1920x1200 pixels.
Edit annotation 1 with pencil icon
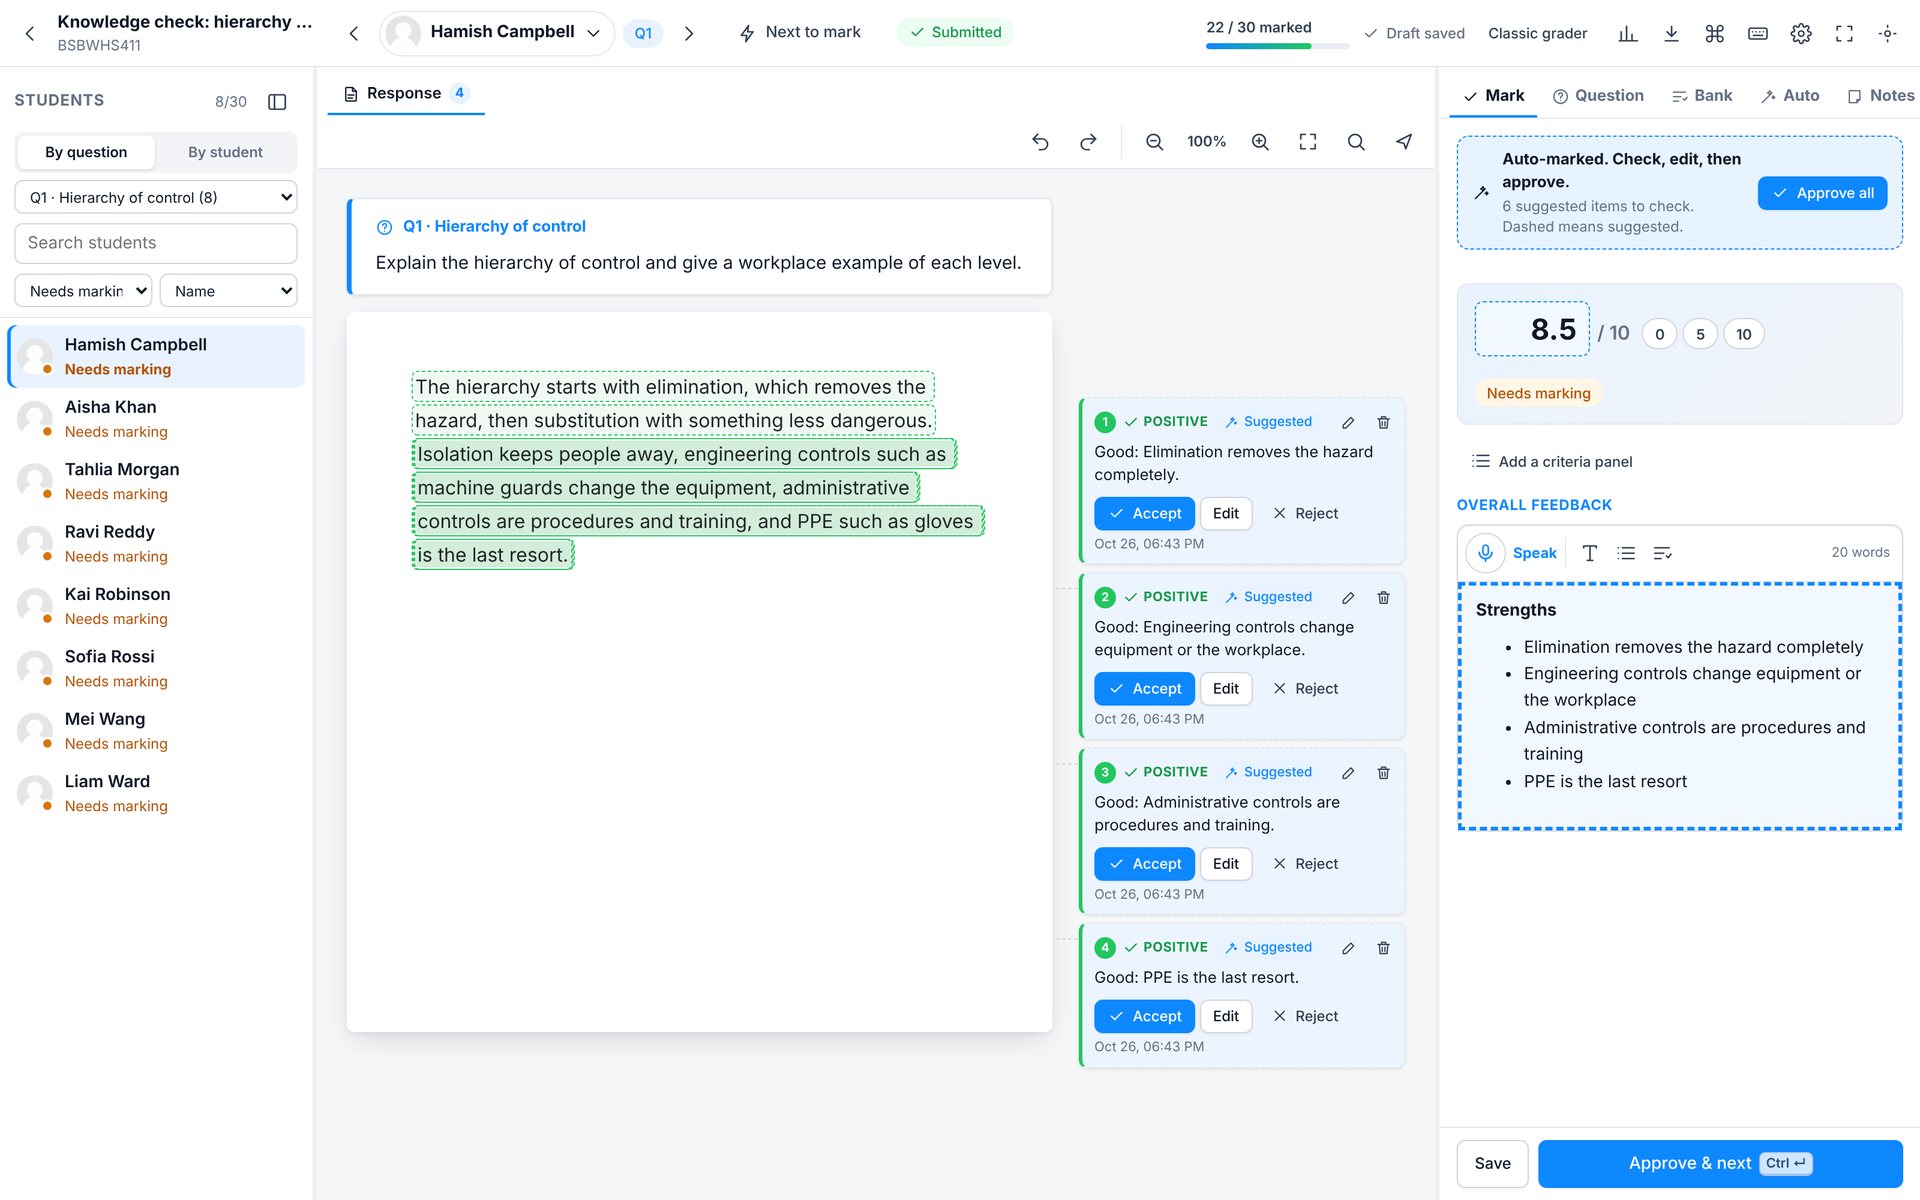point(1348,422)
